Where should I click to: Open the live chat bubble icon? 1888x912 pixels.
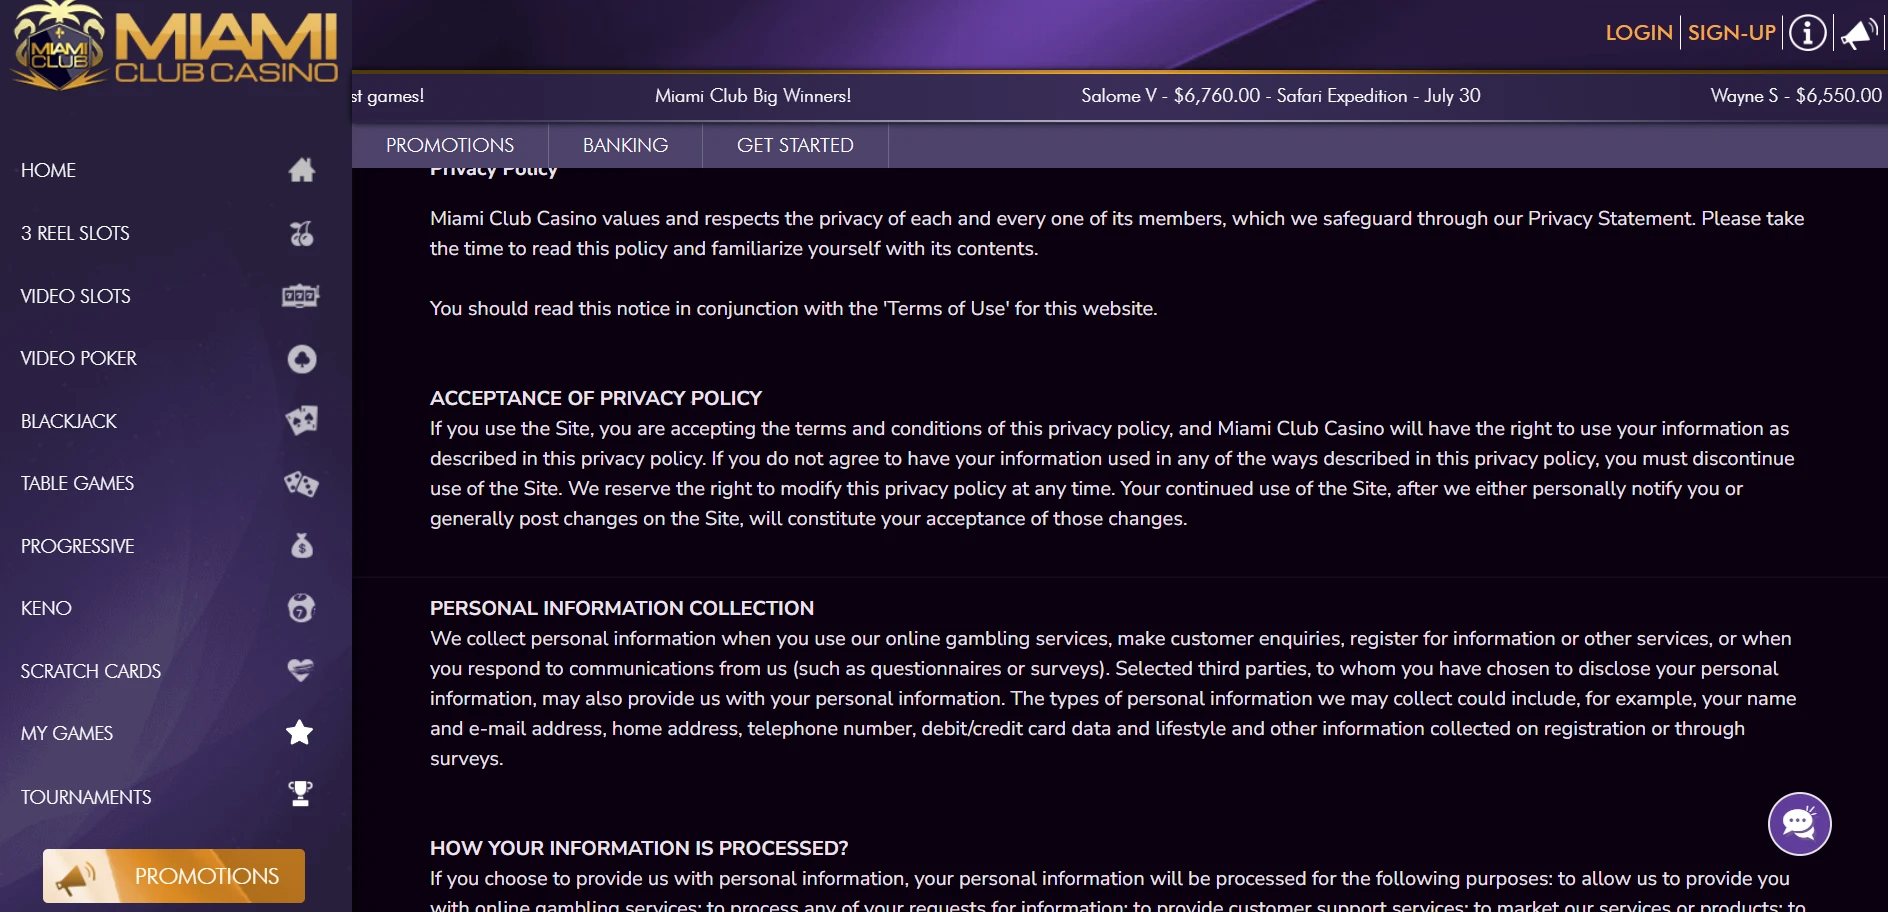[1799, 824]
